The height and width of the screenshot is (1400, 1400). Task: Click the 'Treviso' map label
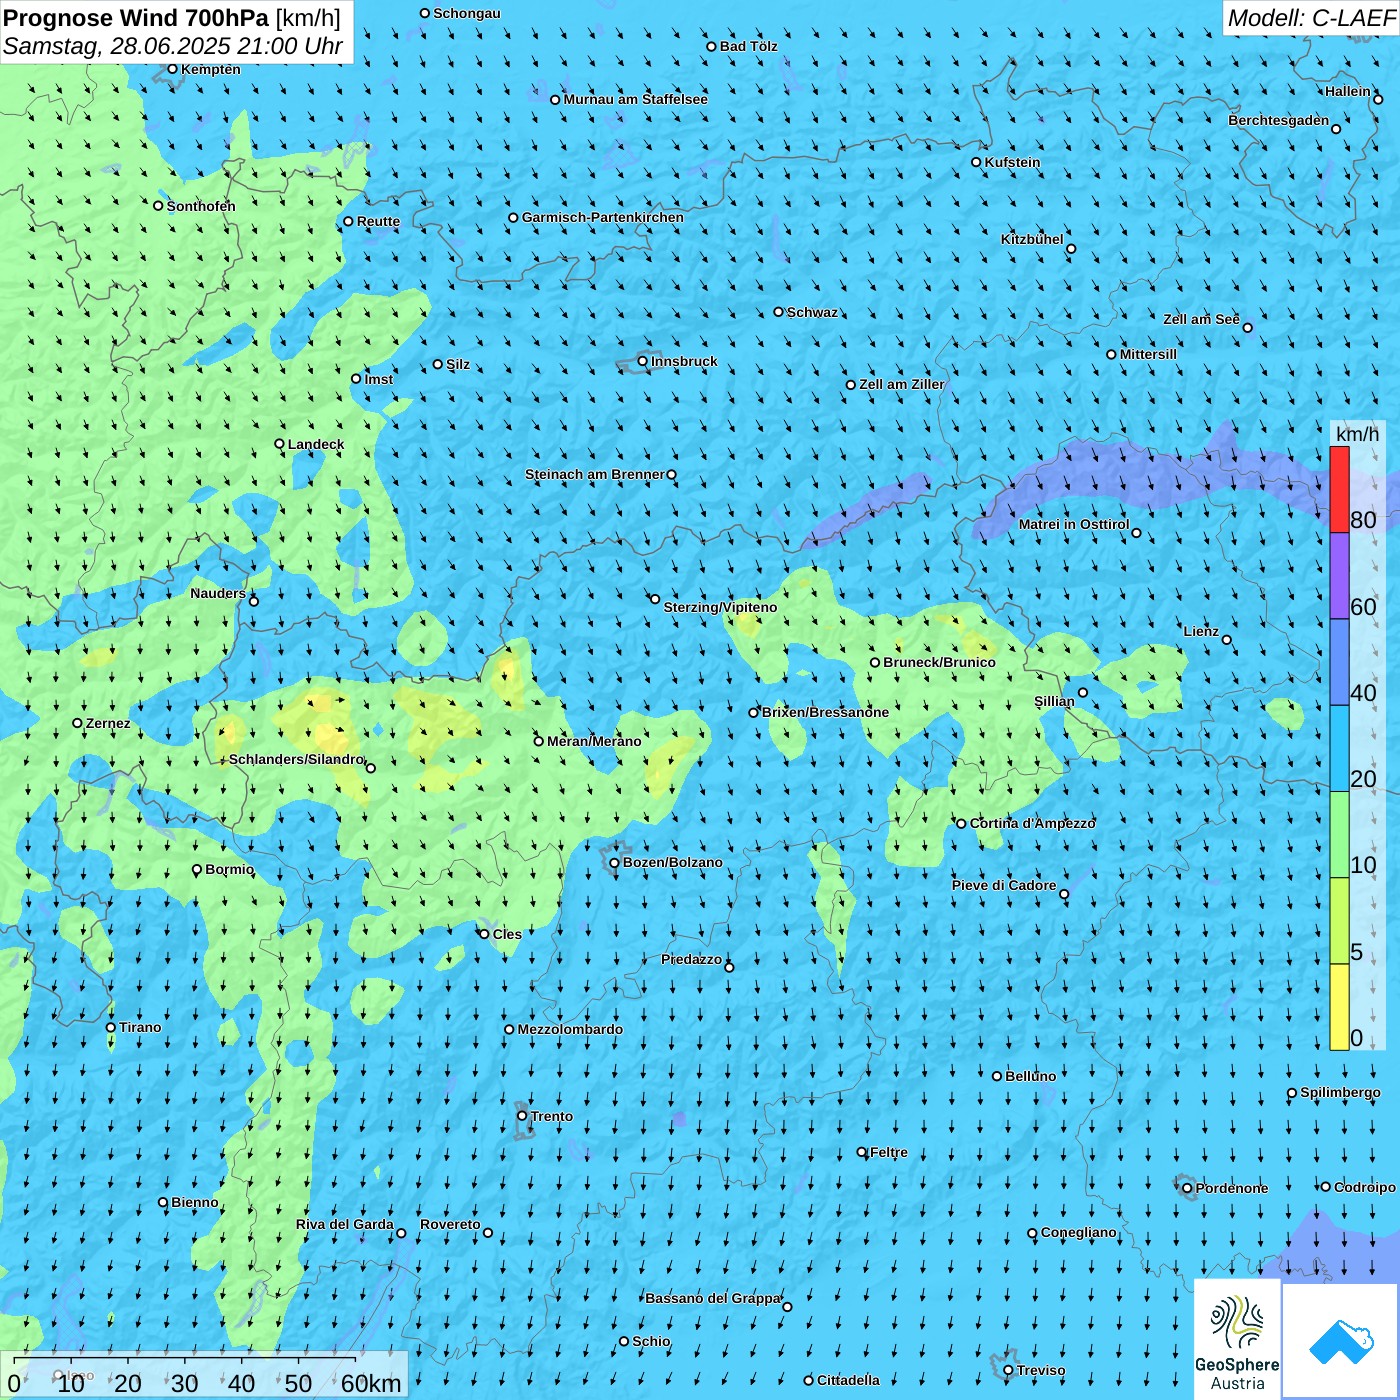pos(1041,1370)
